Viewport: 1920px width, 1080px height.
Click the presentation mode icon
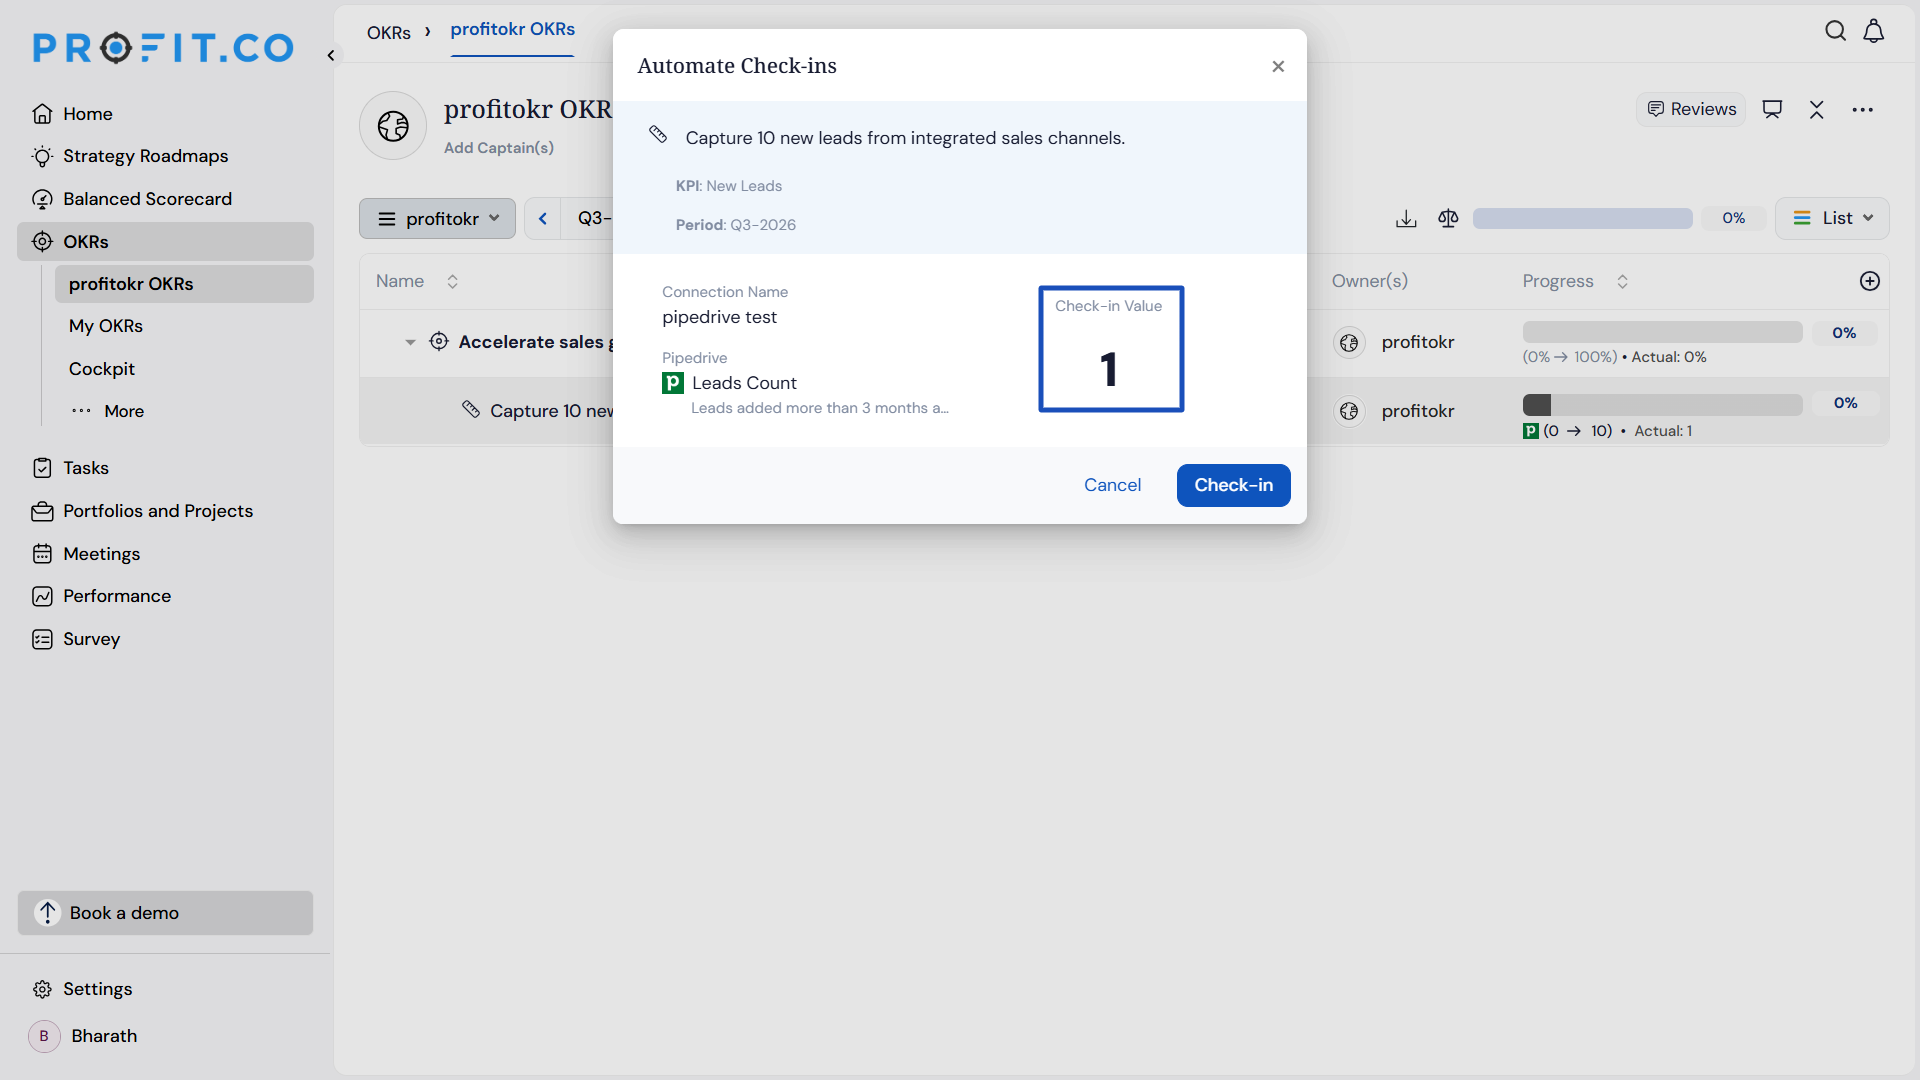(1772, 109)
